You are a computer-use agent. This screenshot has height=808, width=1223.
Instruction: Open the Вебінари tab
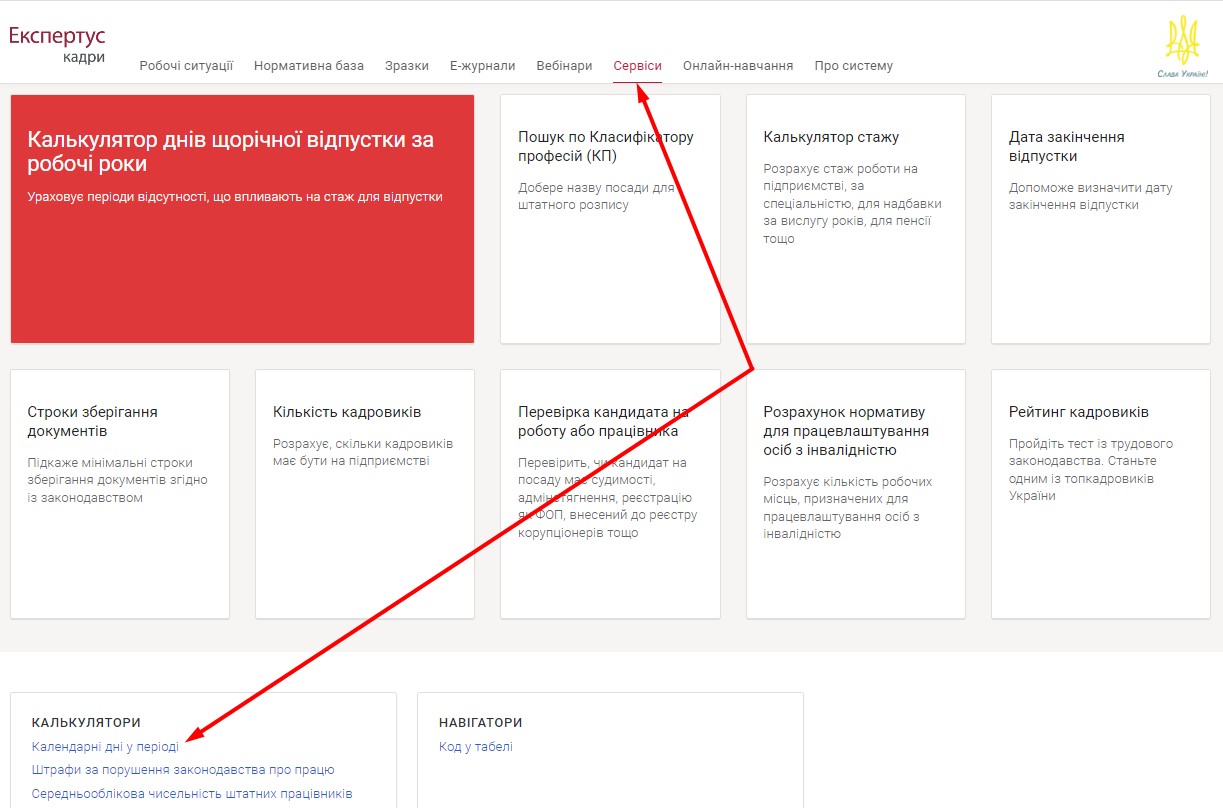coord(564,66)
